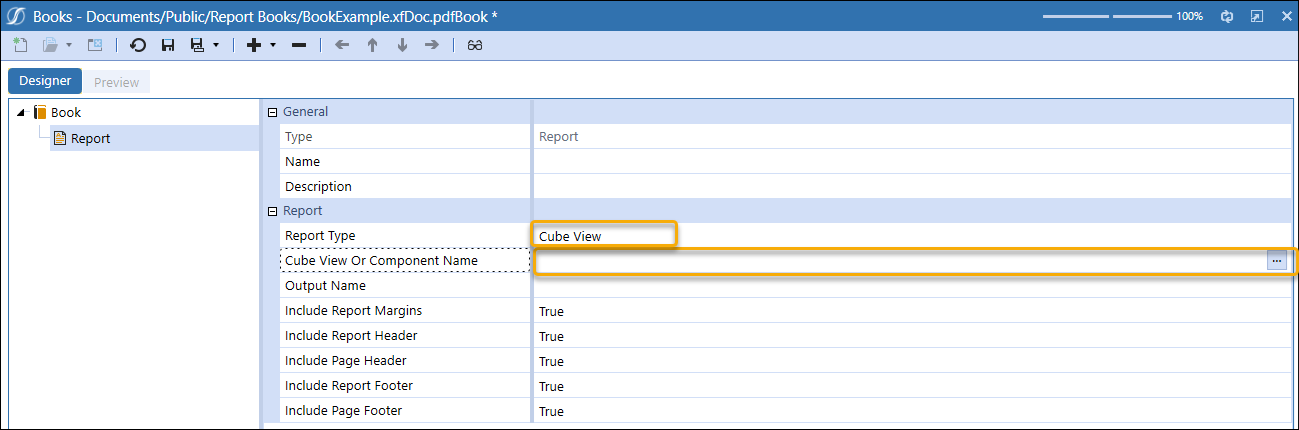Click the Save floppy disk icon
1299x430 pixels.
[168, 45]
